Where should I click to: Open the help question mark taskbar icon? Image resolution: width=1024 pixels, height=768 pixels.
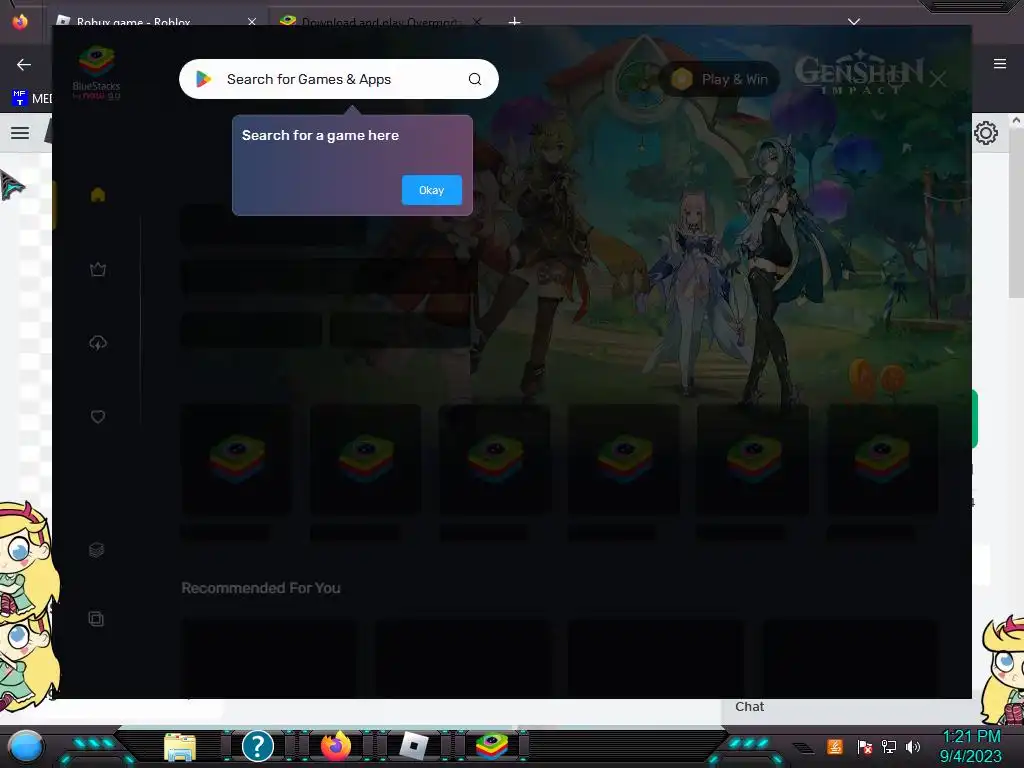[x=258, y=746]
